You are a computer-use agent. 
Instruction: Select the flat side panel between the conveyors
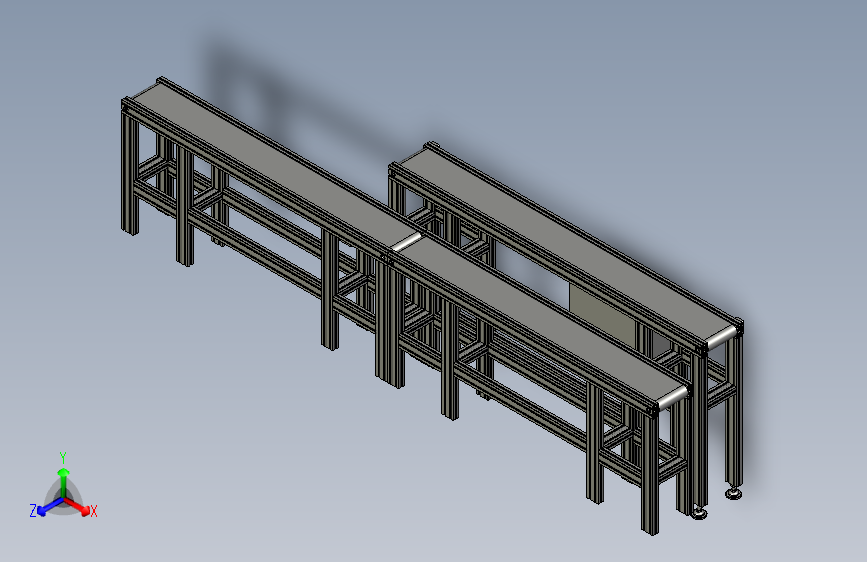(x=602, y=317)
